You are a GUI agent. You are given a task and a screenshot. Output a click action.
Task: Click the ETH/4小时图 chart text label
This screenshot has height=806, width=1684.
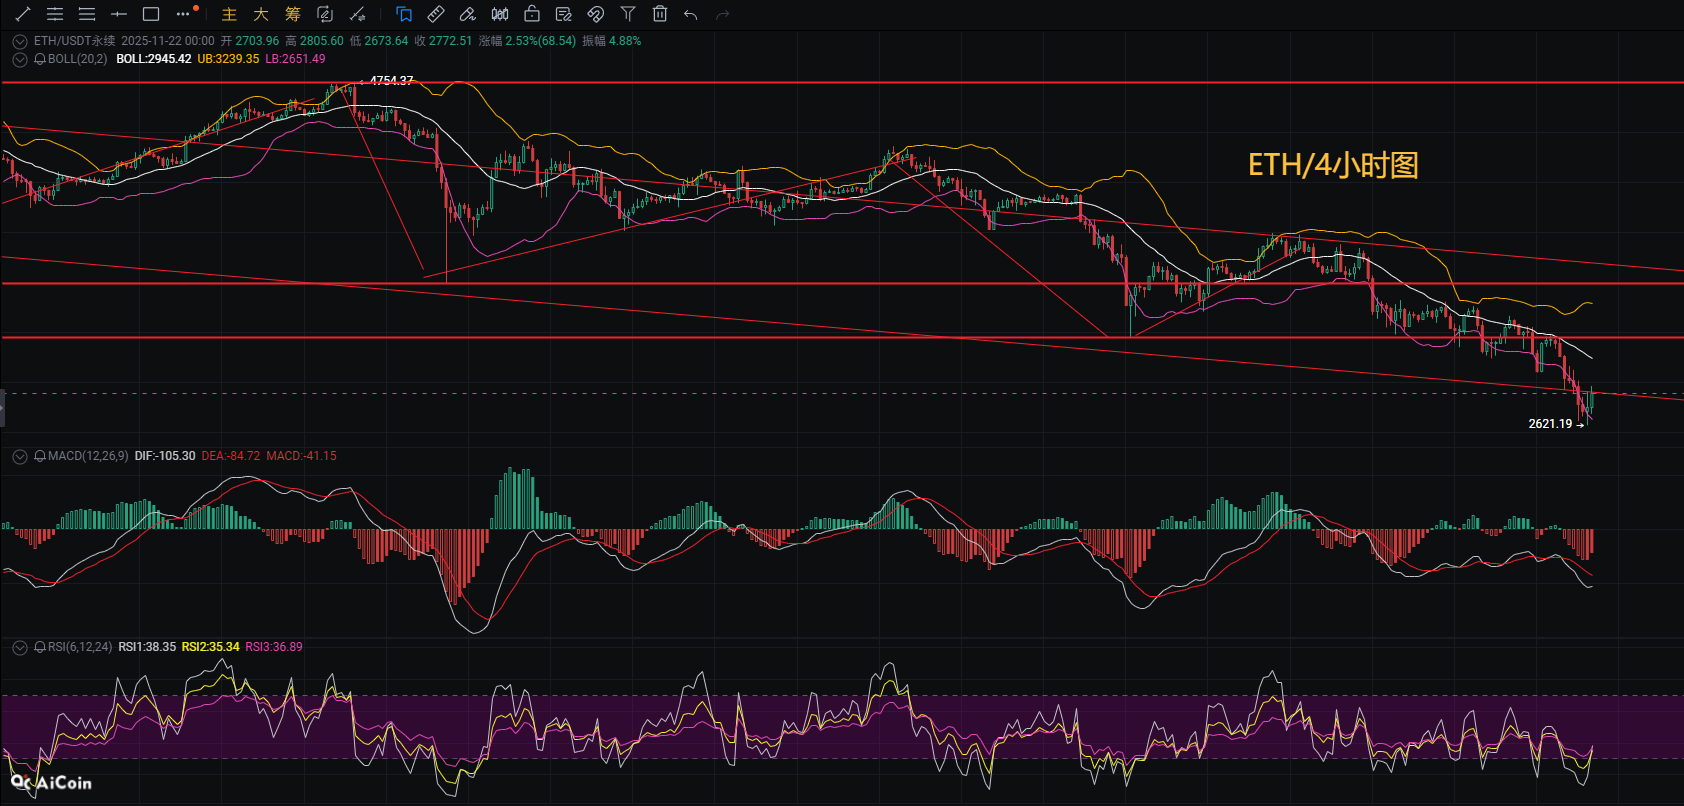(x=1333, y=165)
